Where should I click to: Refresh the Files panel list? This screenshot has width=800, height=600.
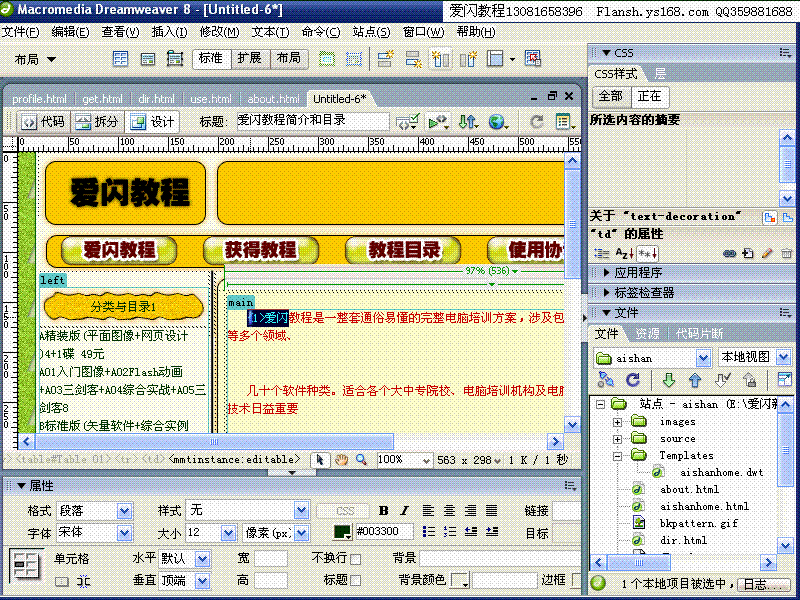(x=633, y=380)
